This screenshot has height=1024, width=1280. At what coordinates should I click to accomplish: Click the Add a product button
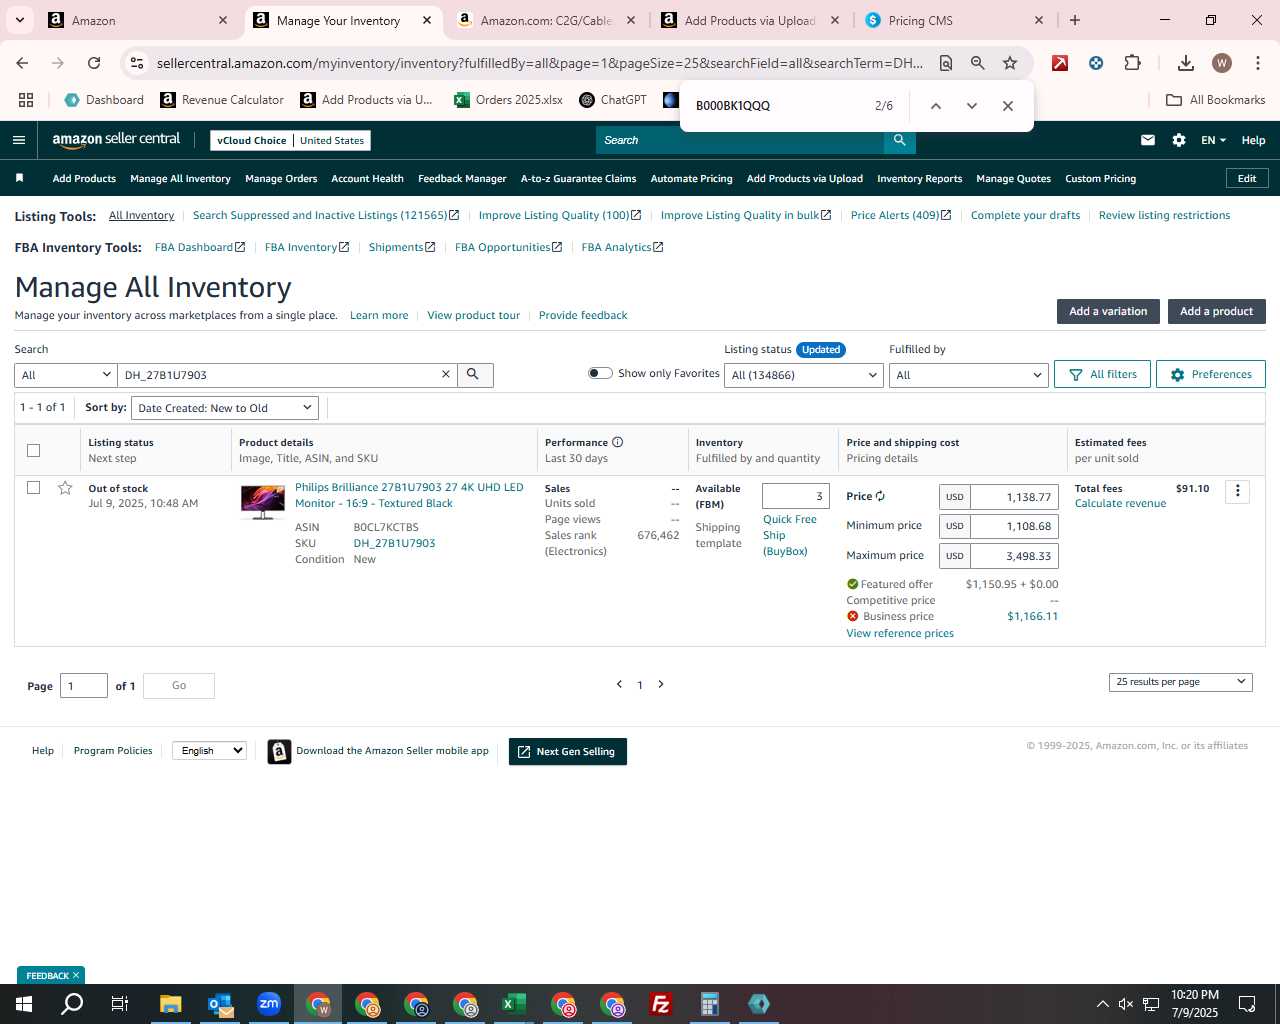click(1216, 311)
